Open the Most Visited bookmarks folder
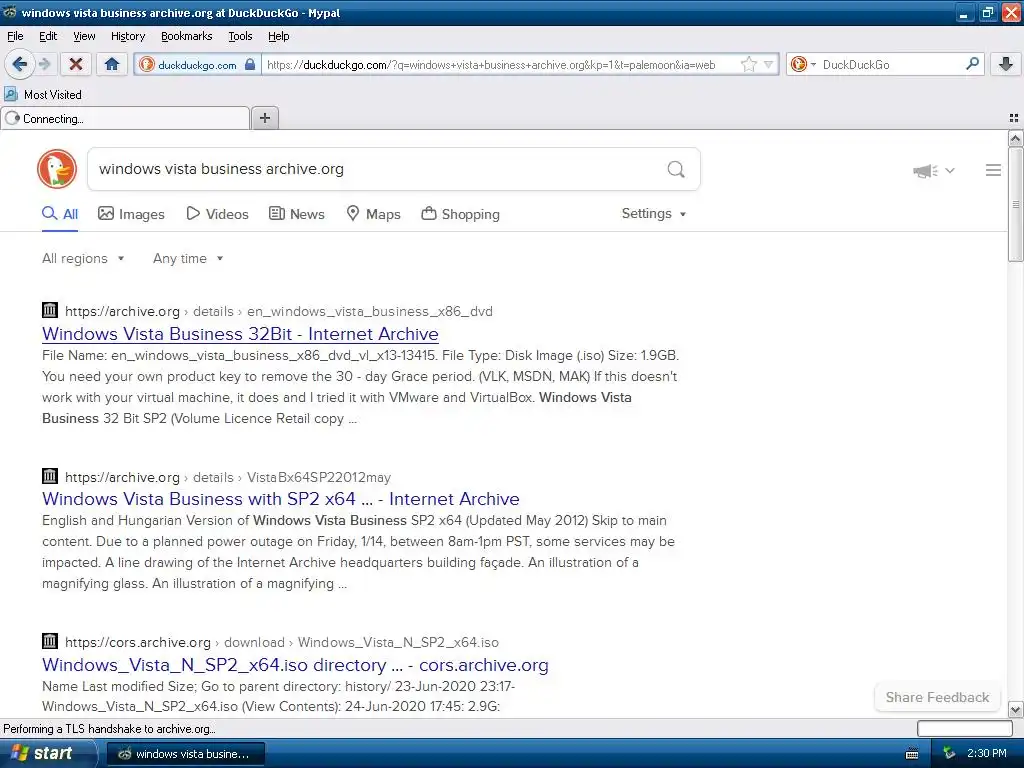 tap(43, 95)
